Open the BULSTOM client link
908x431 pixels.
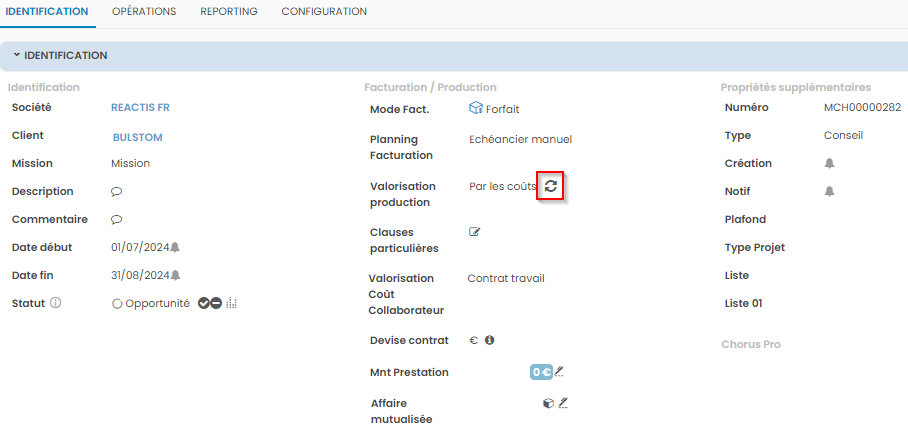137,137
